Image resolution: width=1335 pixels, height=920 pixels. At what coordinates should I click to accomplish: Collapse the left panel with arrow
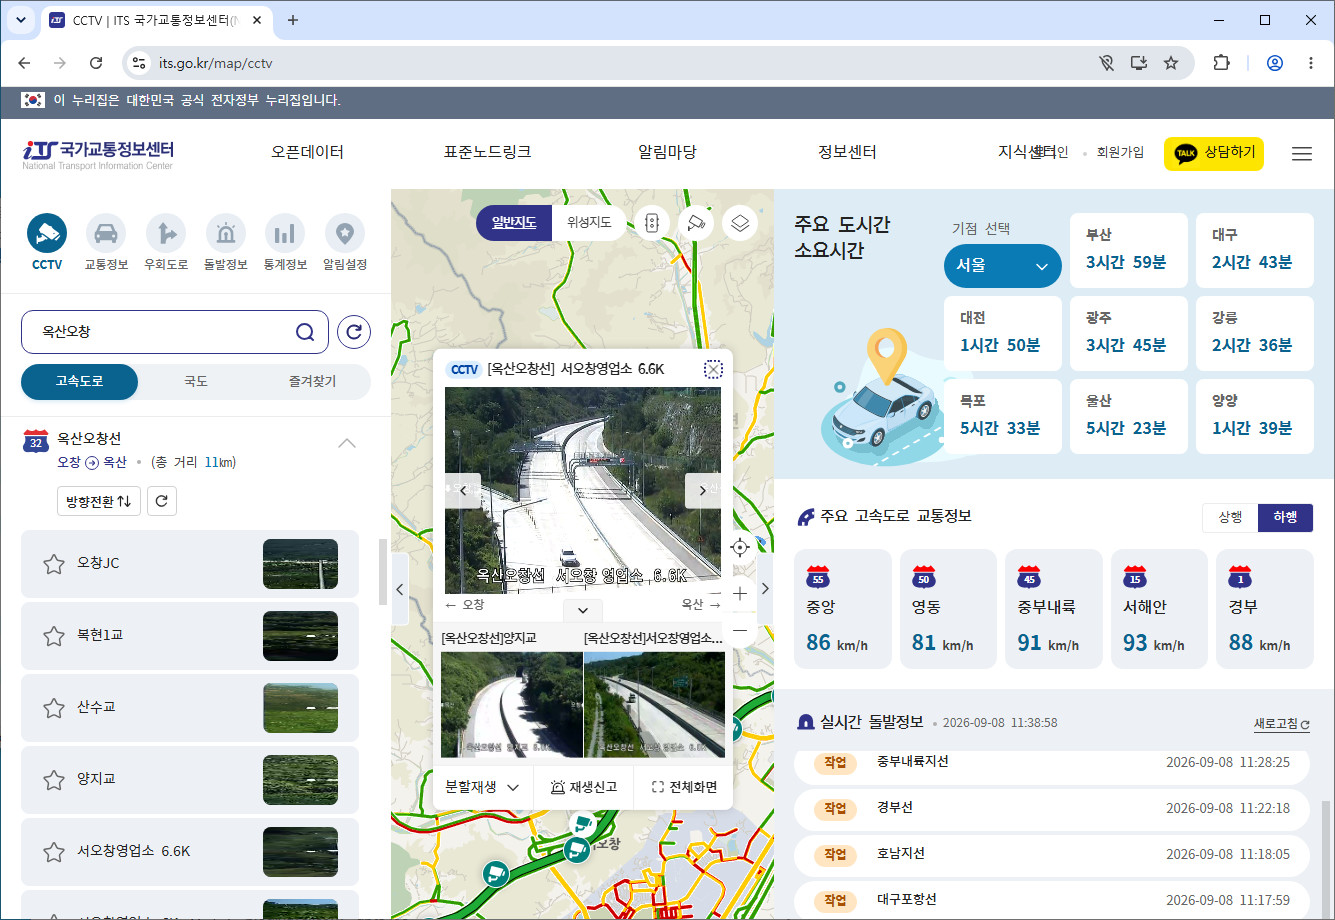[x=399, y=589]
